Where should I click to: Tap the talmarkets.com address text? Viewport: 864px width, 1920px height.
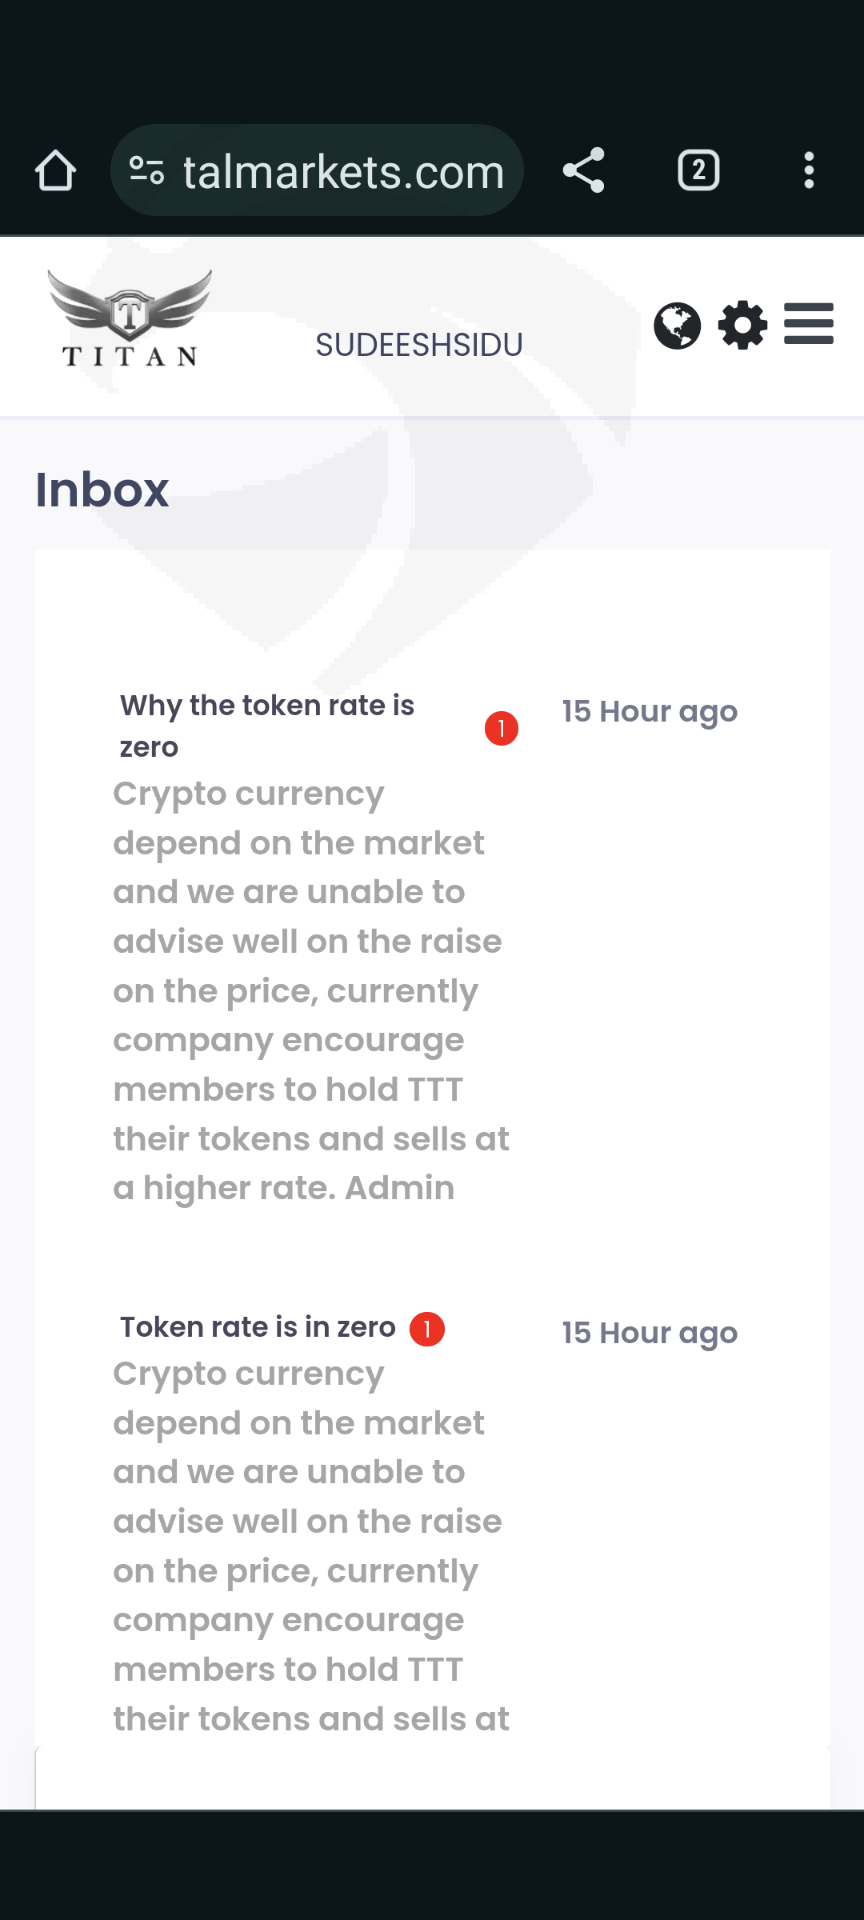click(x=343, y=172)
